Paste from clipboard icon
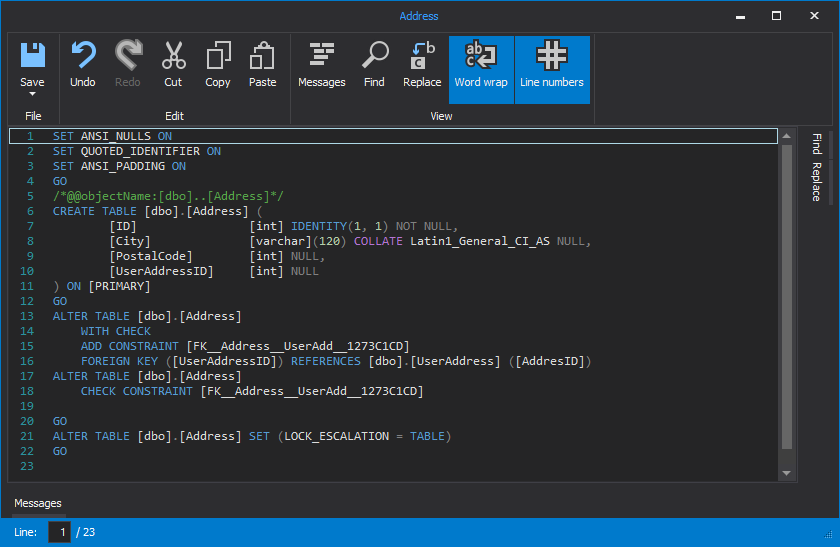The width and height of the screenshot is (840, 547). click(x=262, y=65)
